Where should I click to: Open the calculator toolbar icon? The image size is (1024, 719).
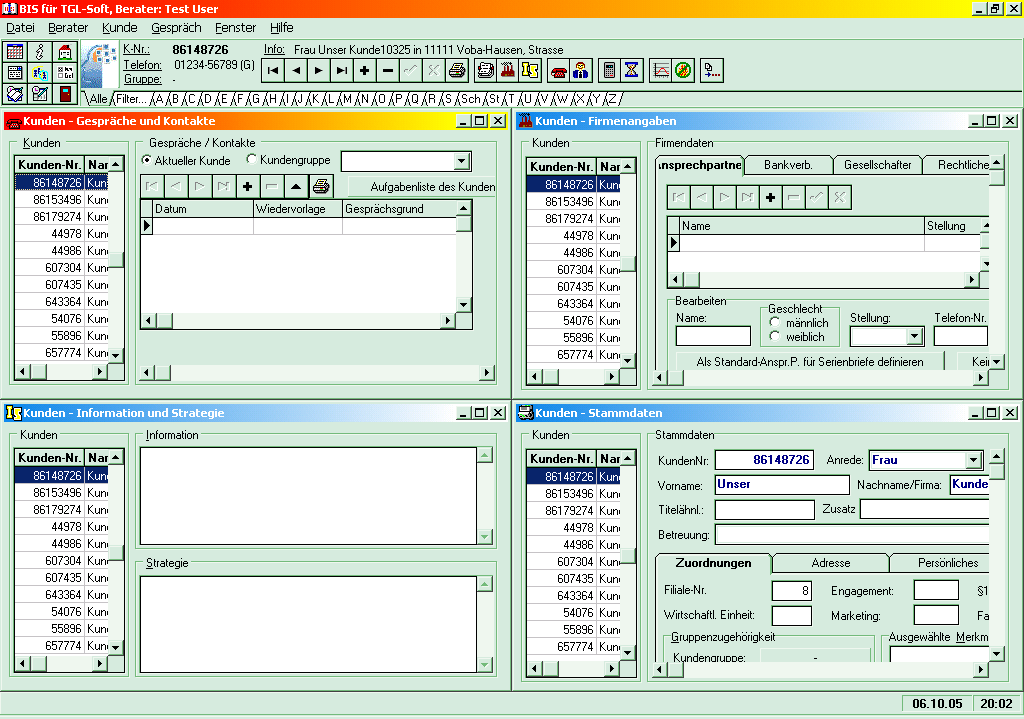(609, 71)
